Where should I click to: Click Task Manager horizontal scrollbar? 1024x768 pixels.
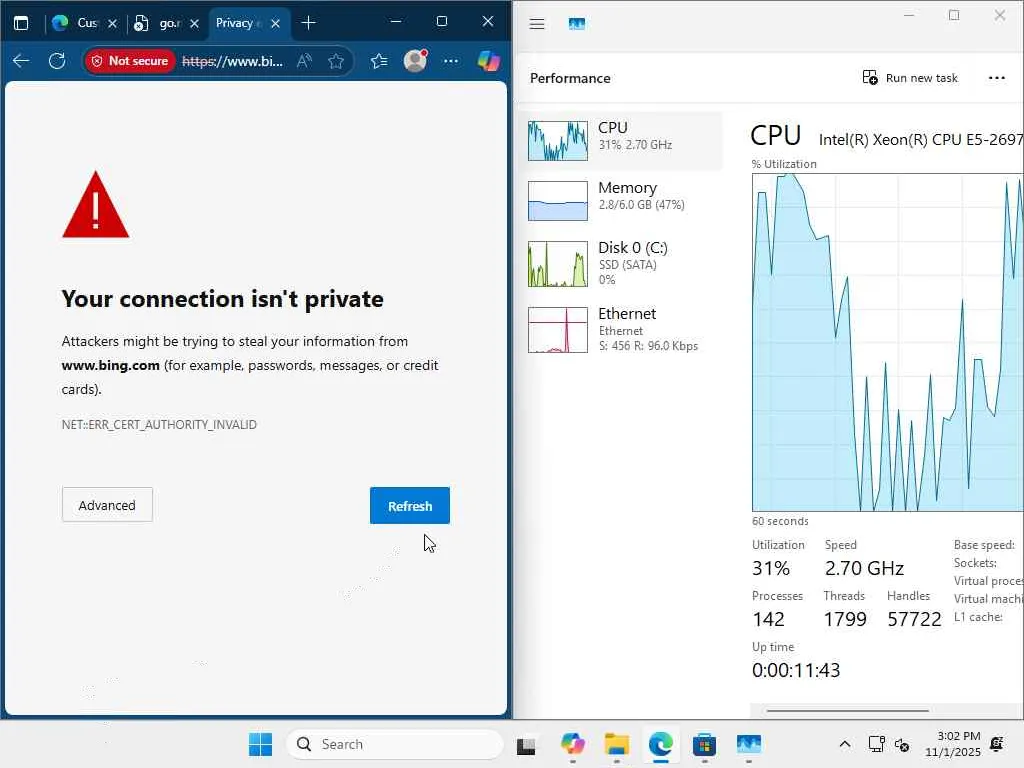pos(848,710)
